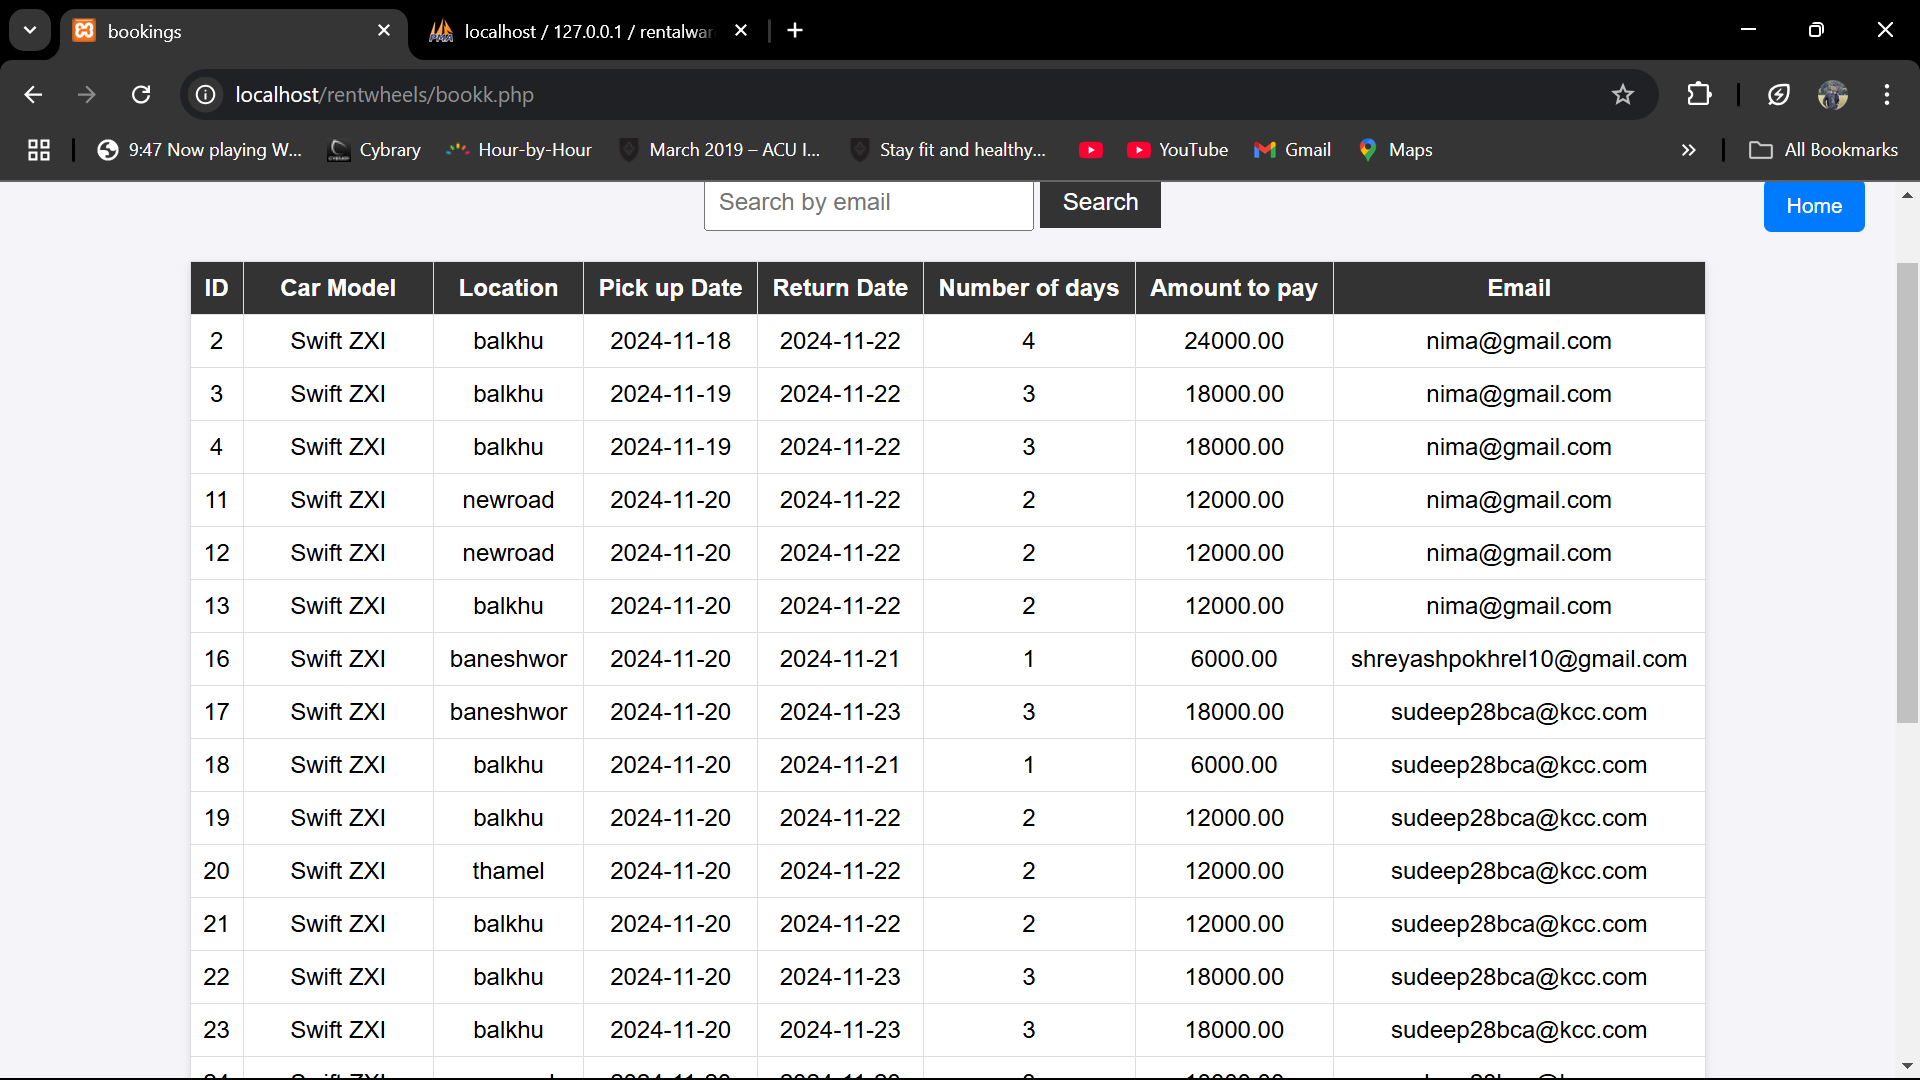This screenshot has width=1920, height=1080.
Task: Click the Pick up Date column header
Action: (670, 288)
